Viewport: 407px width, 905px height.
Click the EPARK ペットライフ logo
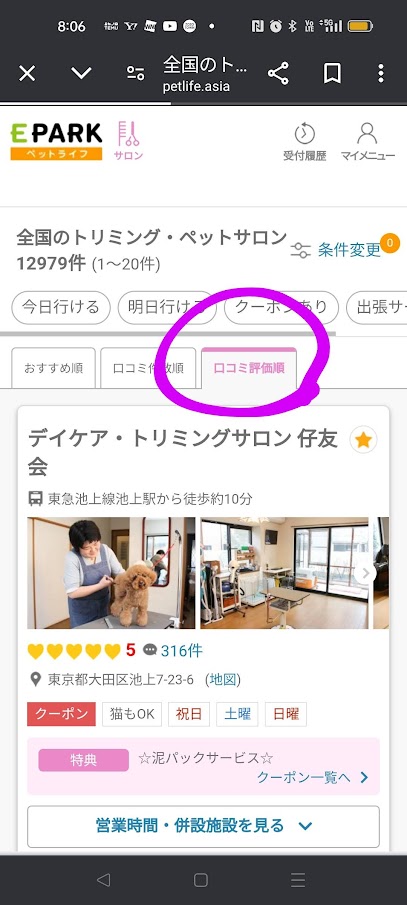coord(57,141)
